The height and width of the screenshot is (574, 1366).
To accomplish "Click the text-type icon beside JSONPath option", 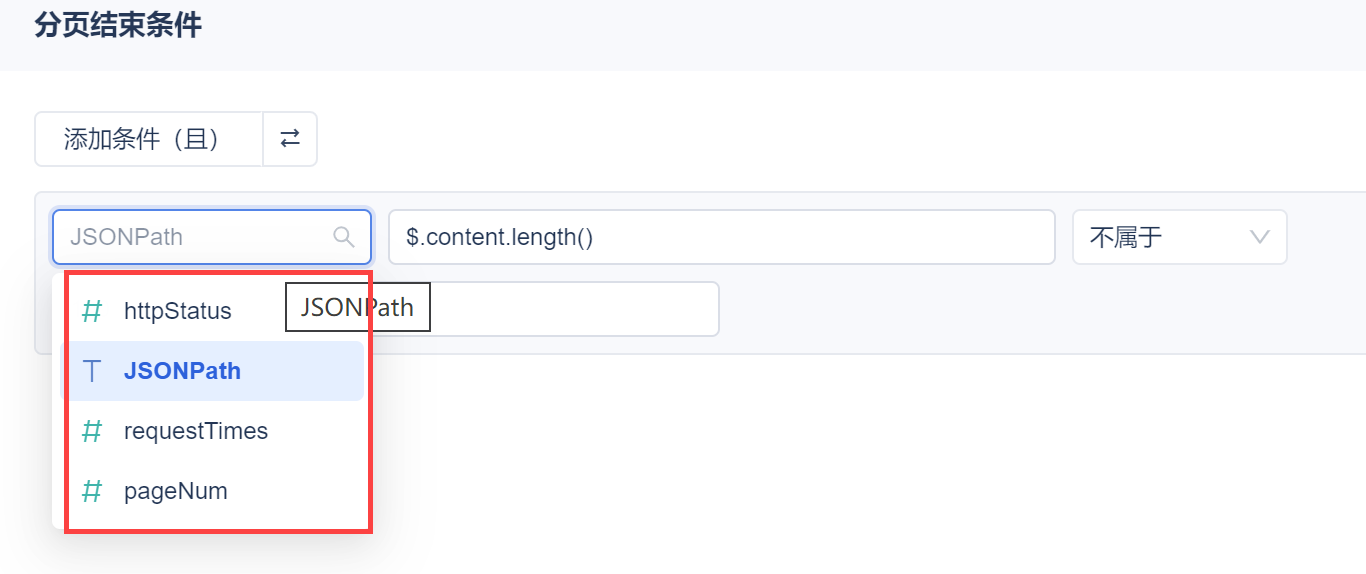I will click(x=92, y=371).
